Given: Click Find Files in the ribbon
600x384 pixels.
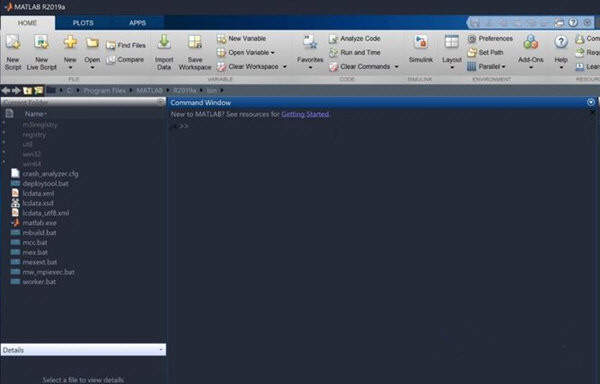Looking at the screenshot, I should 126,45.
